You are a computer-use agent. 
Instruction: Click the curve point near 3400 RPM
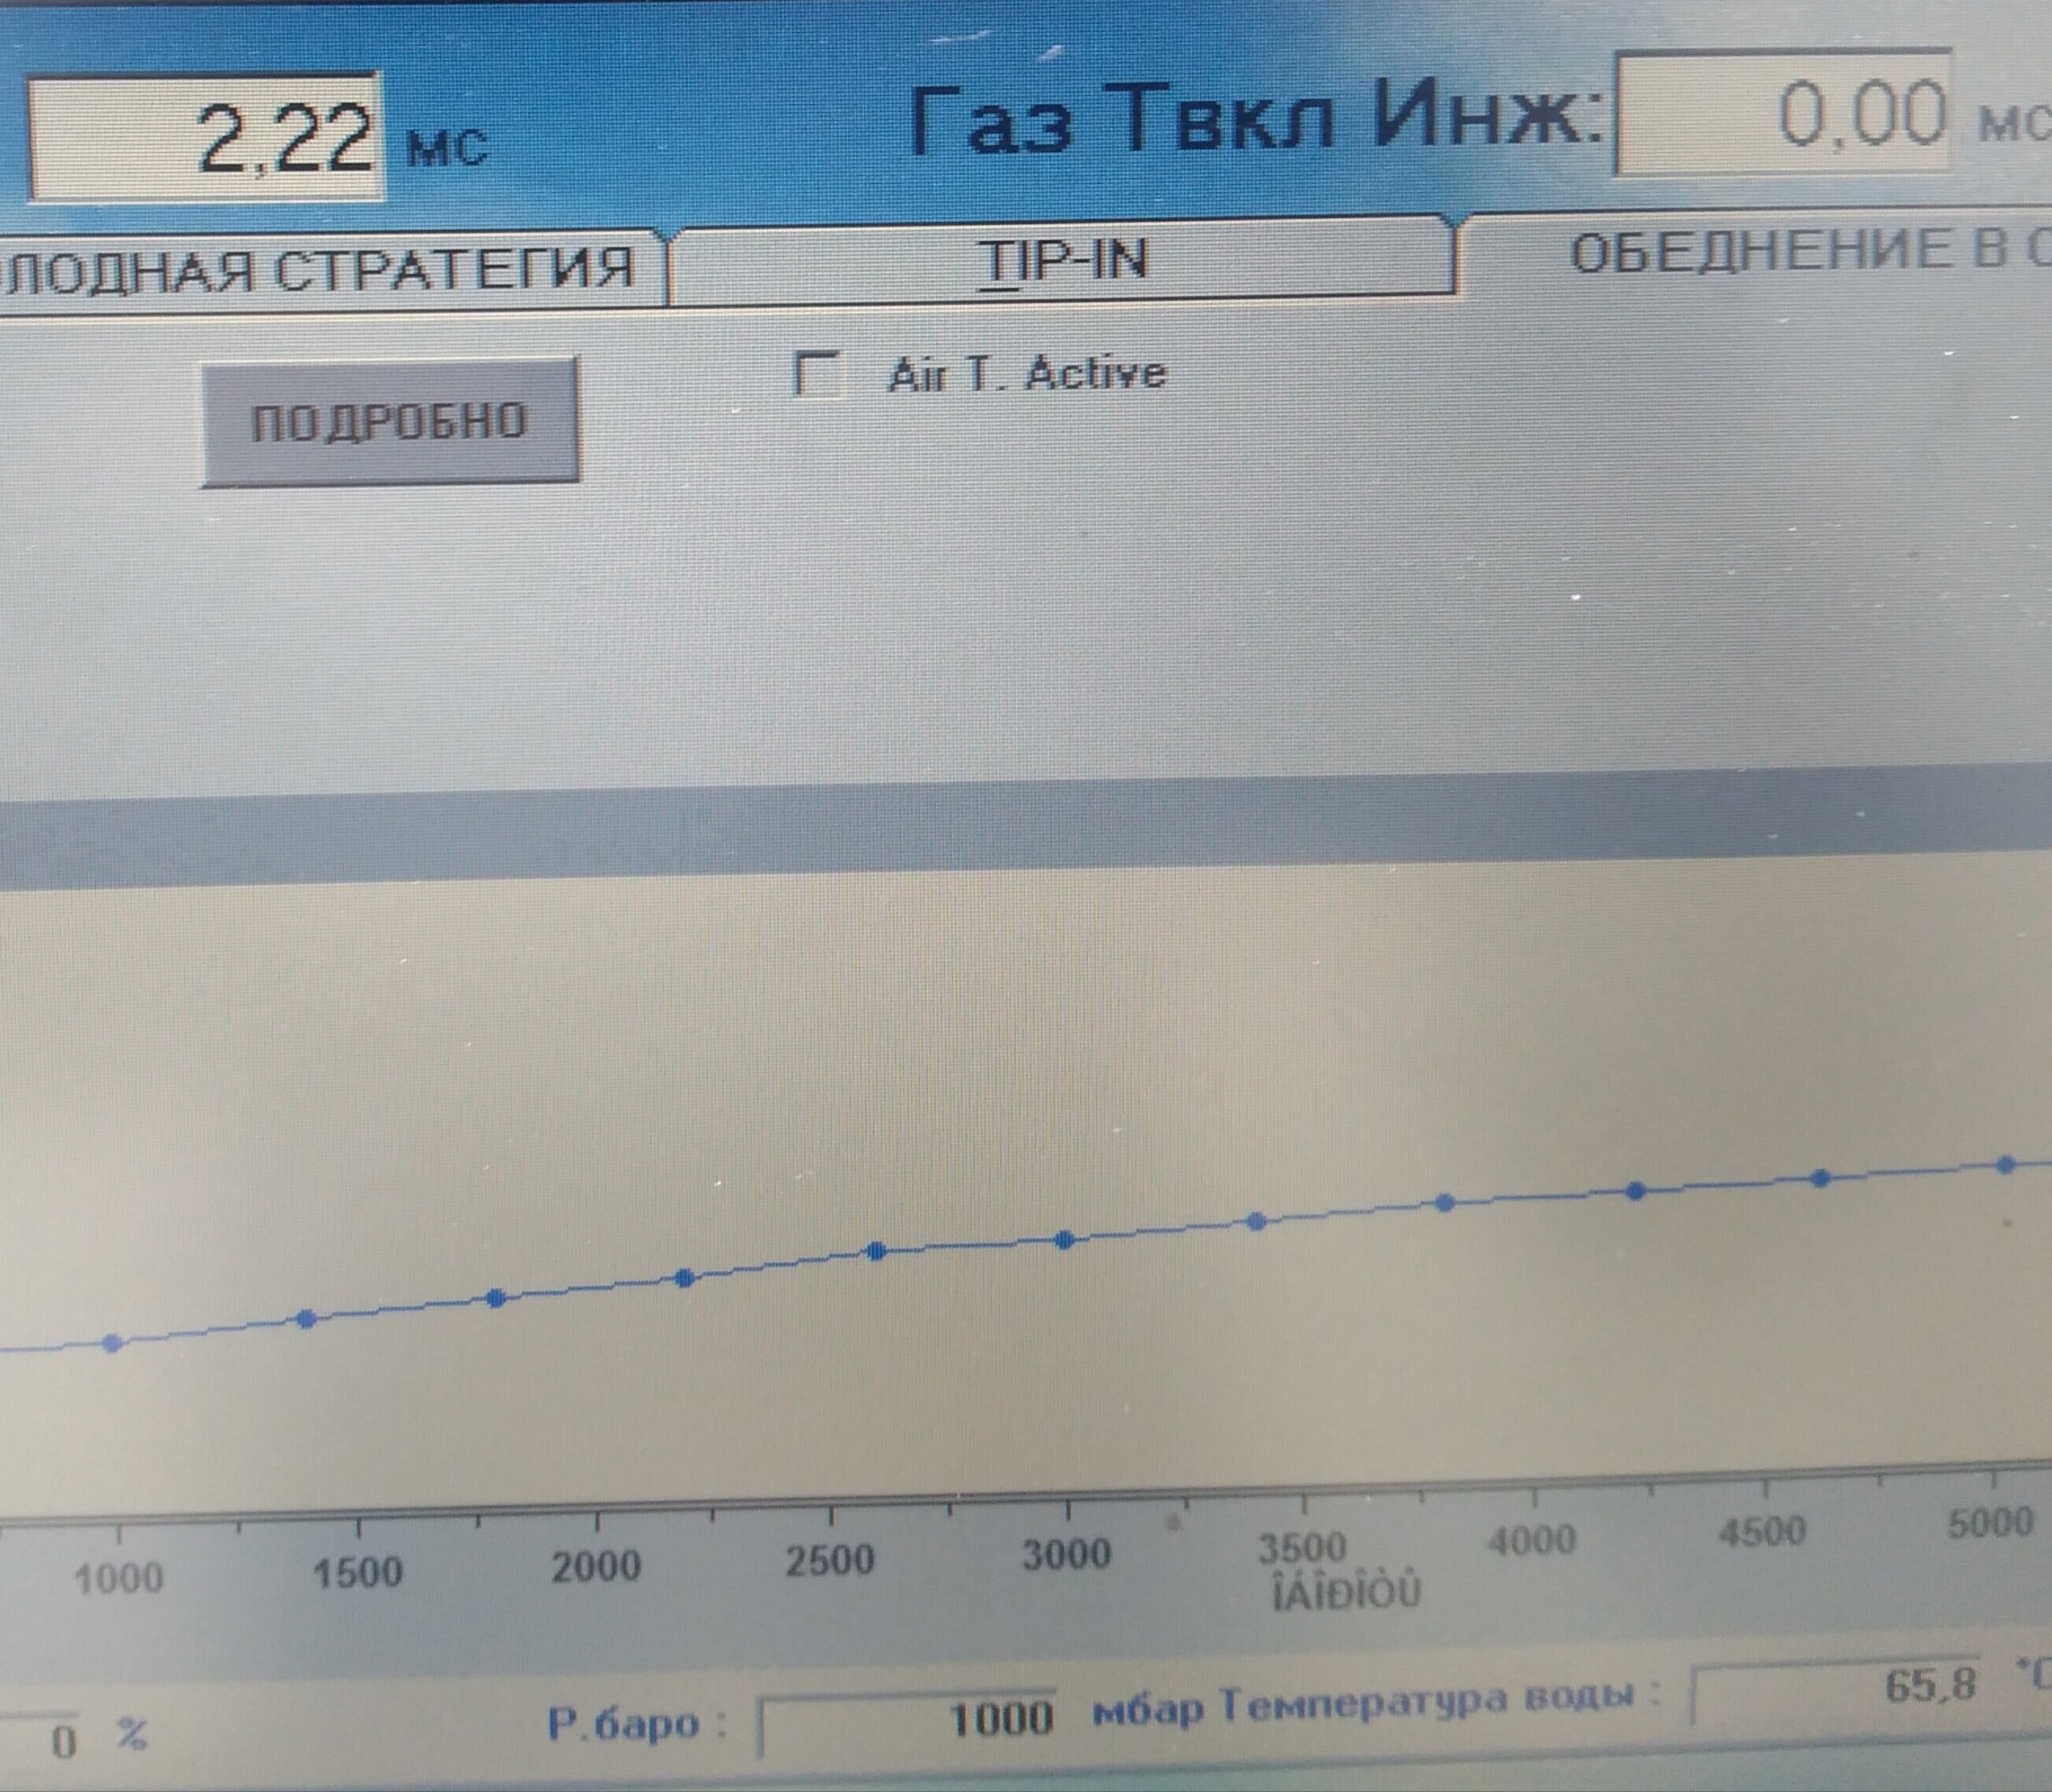point(1258,1221)
